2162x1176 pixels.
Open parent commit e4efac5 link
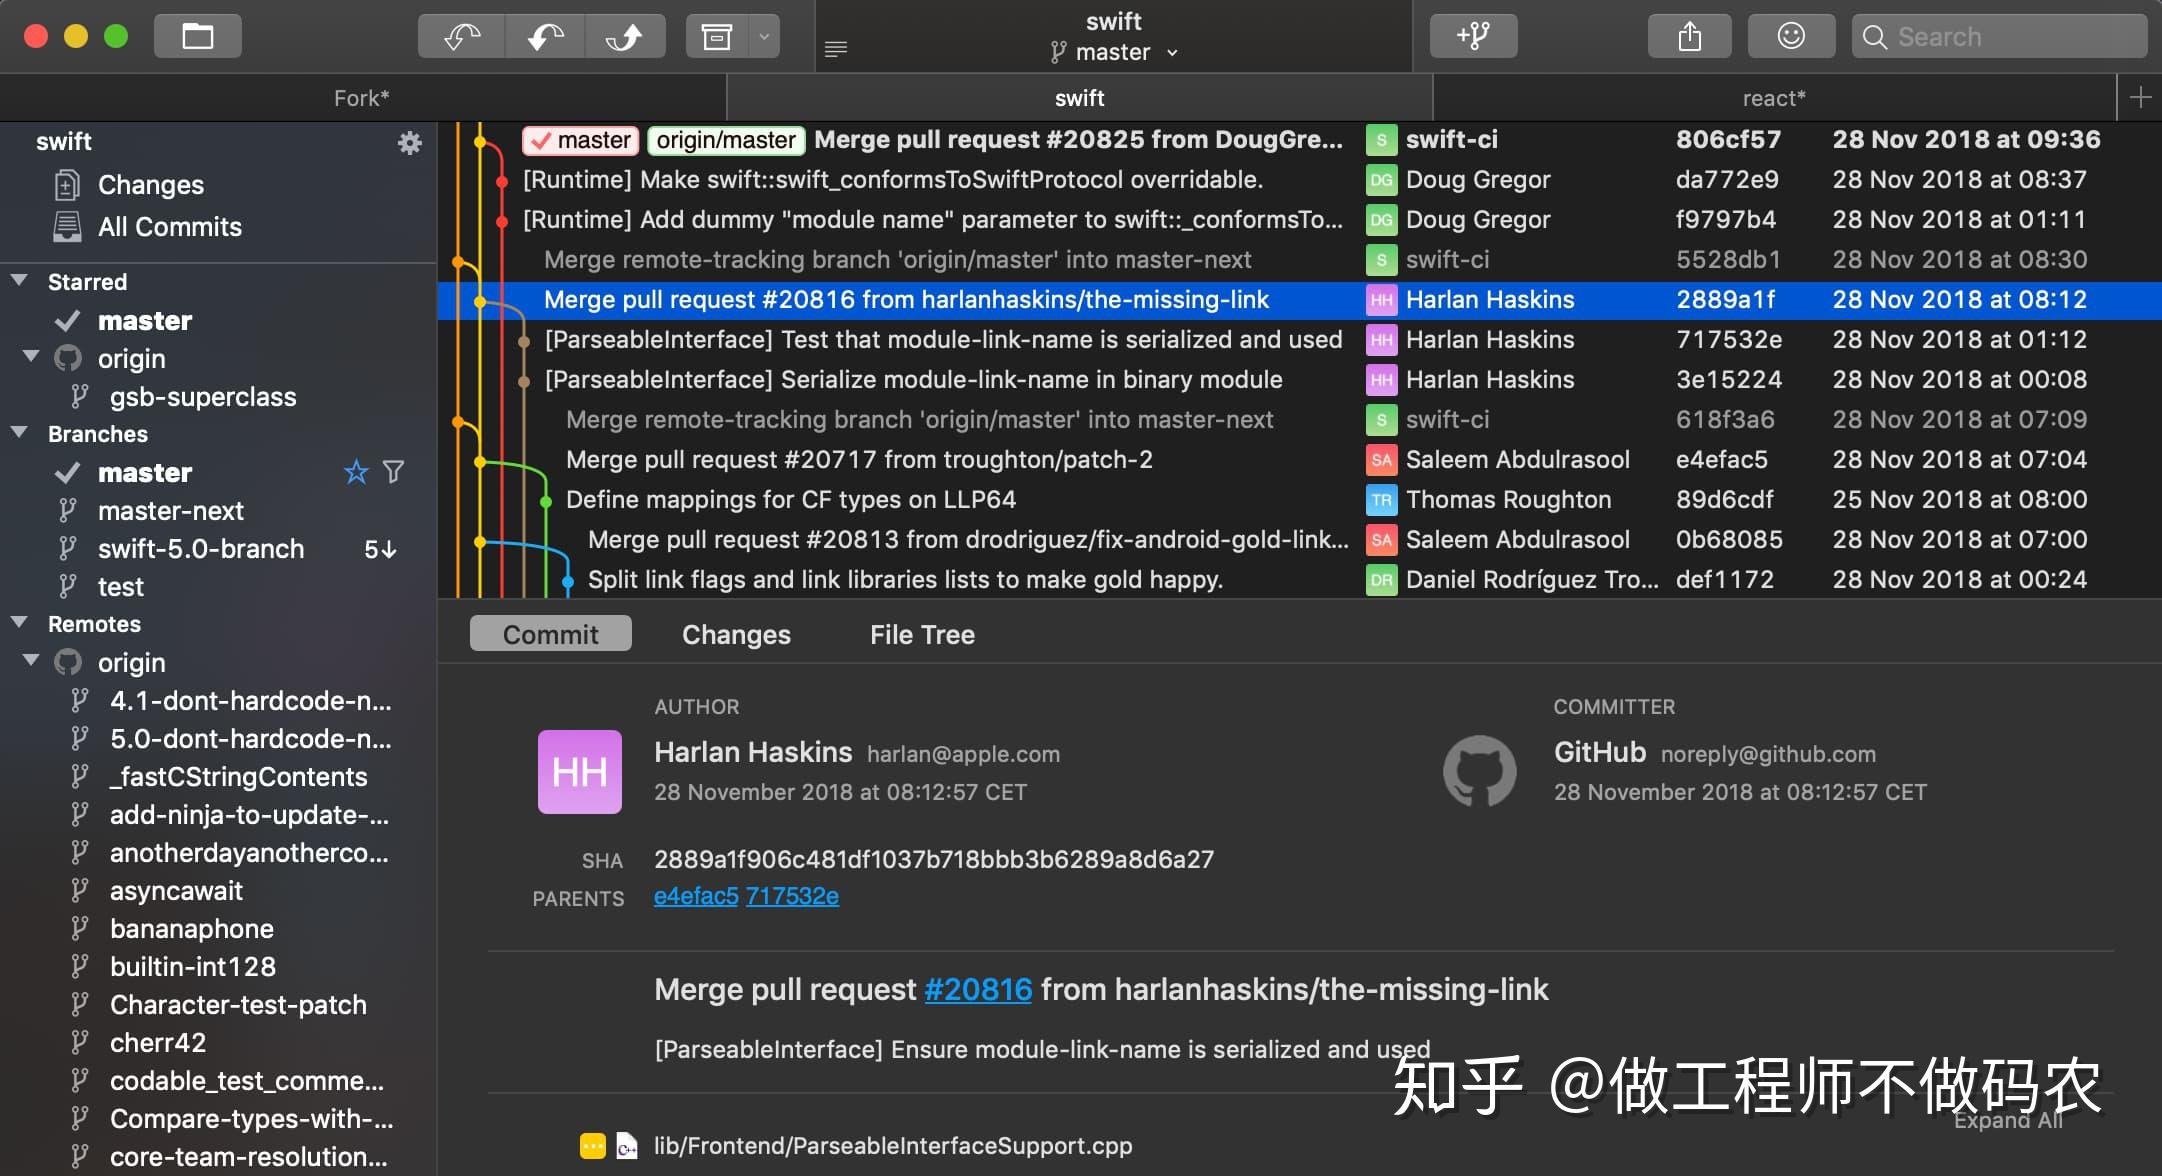coord(695,896)
